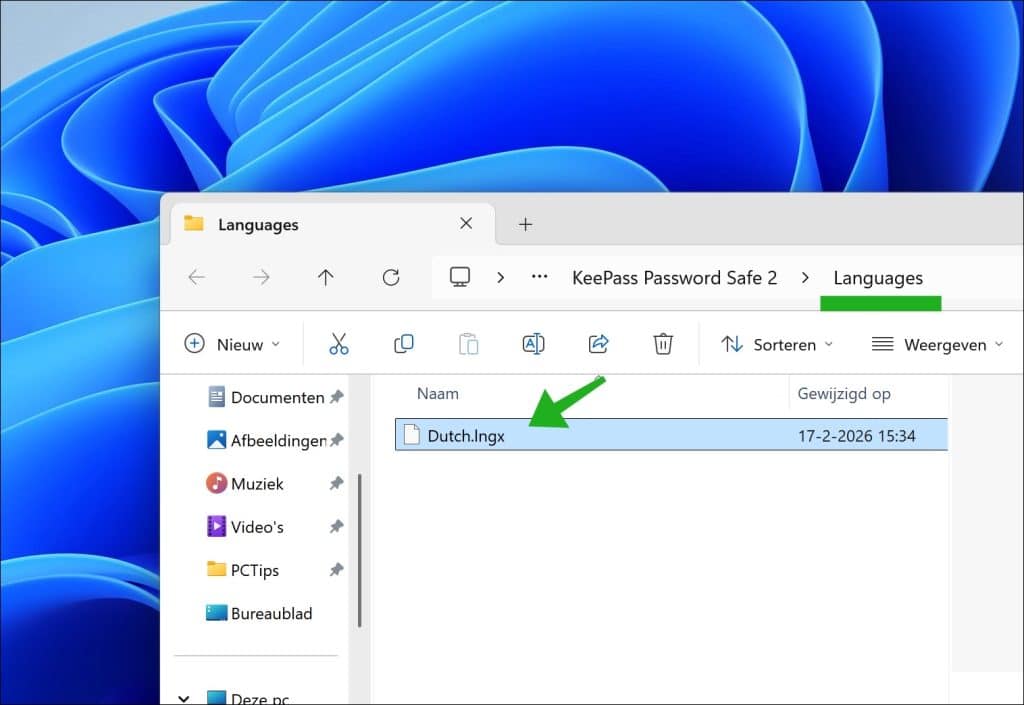
Task: Rename the file via the rename icon
Action: click(533, 344)
